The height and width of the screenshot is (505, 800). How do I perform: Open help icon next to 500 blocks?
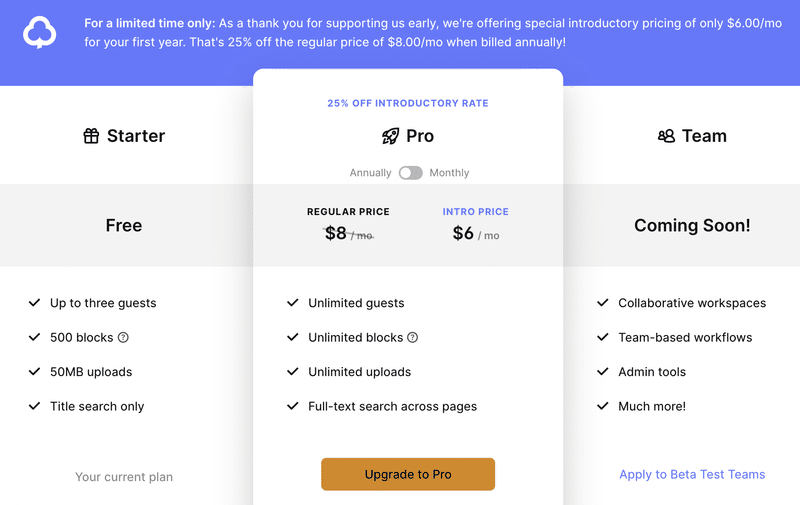(123, 337)
